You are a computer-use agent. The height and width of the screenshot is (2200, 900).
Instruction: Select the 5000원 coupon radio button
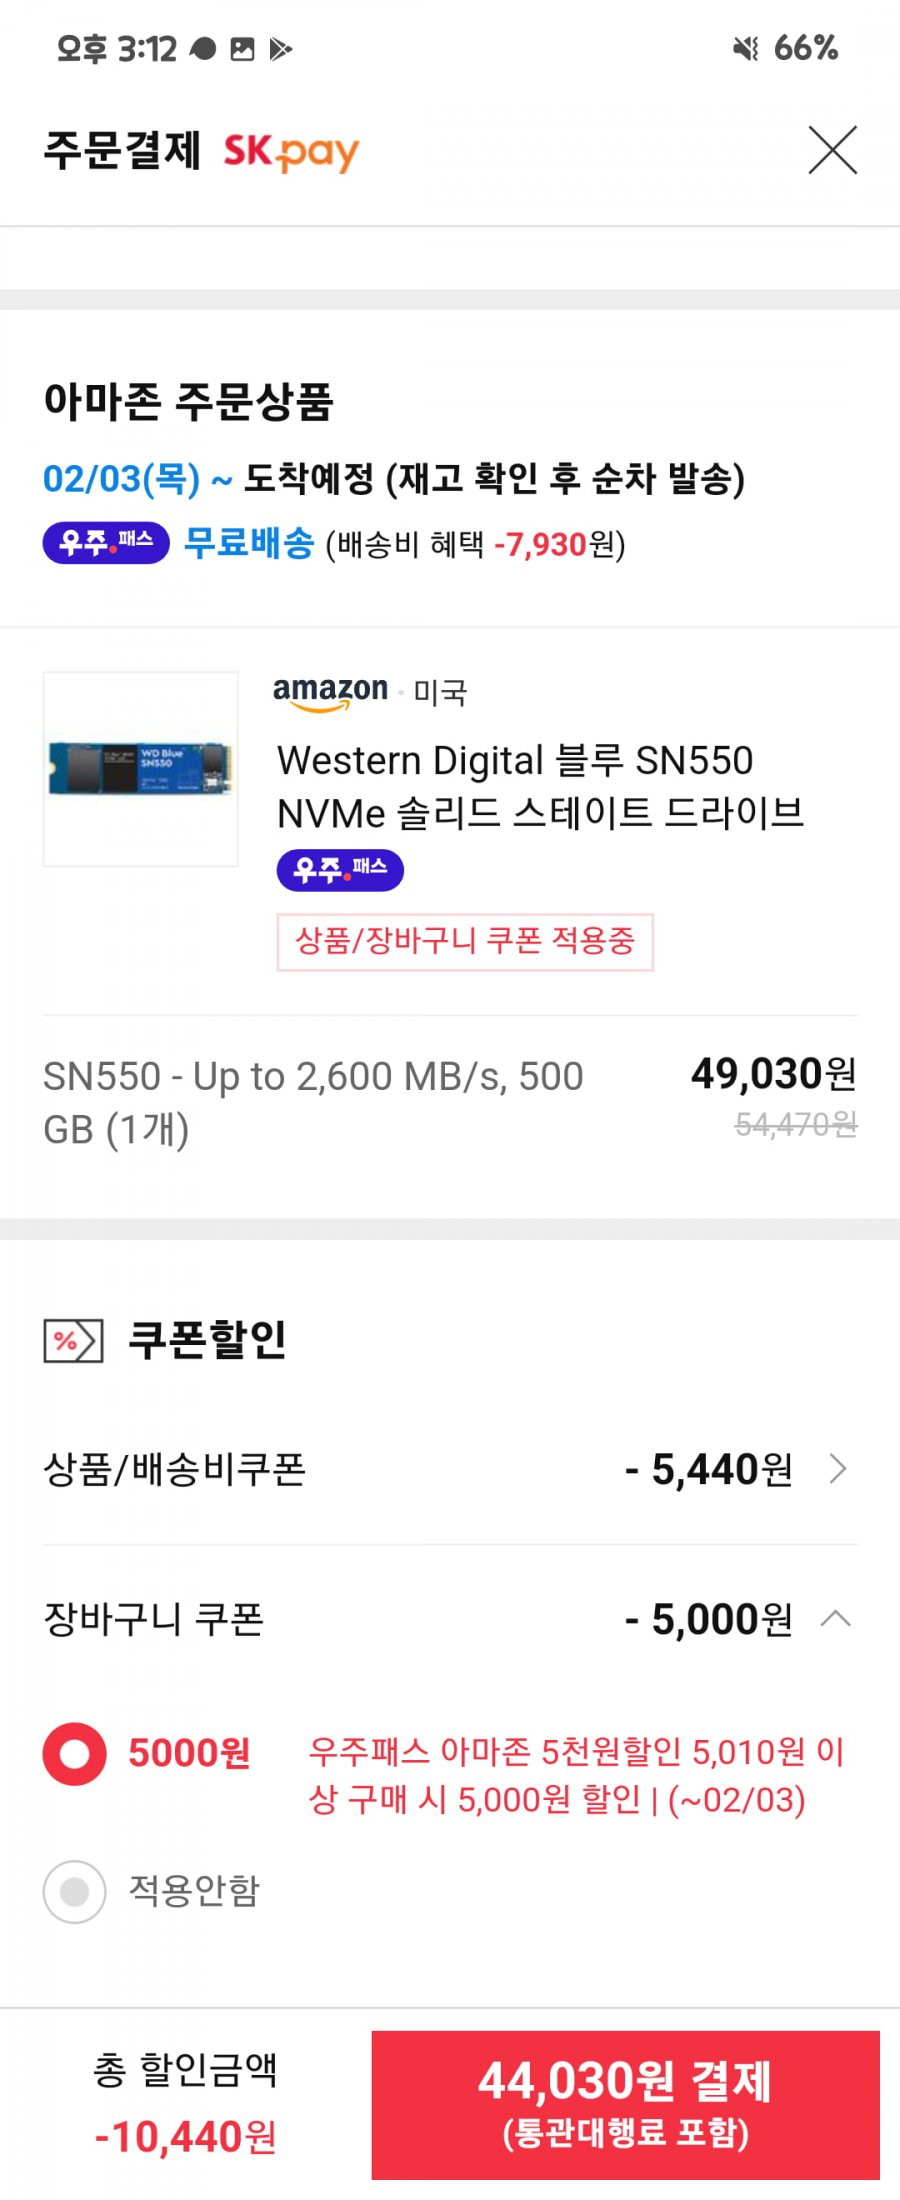[74, 1754]
